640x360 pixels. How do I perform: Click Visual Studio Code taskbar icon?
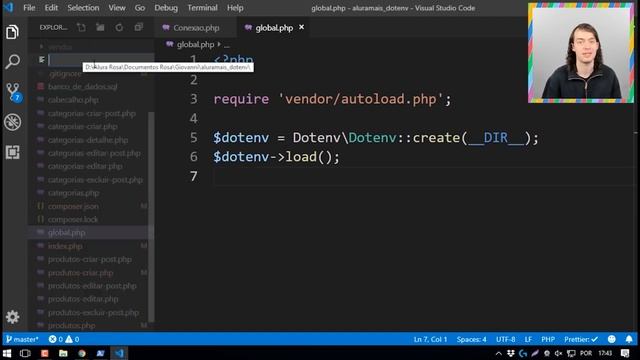(x=119, y=353)
